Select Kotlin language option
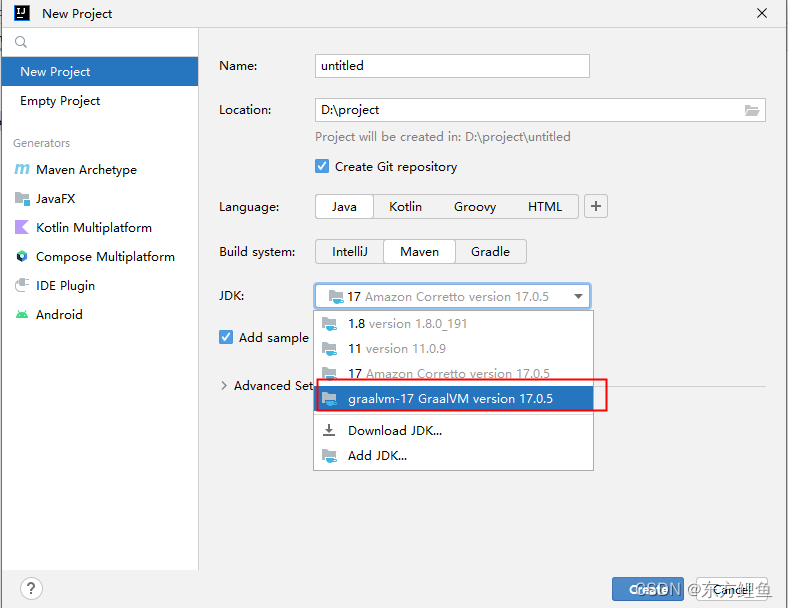 click(405, 207)
